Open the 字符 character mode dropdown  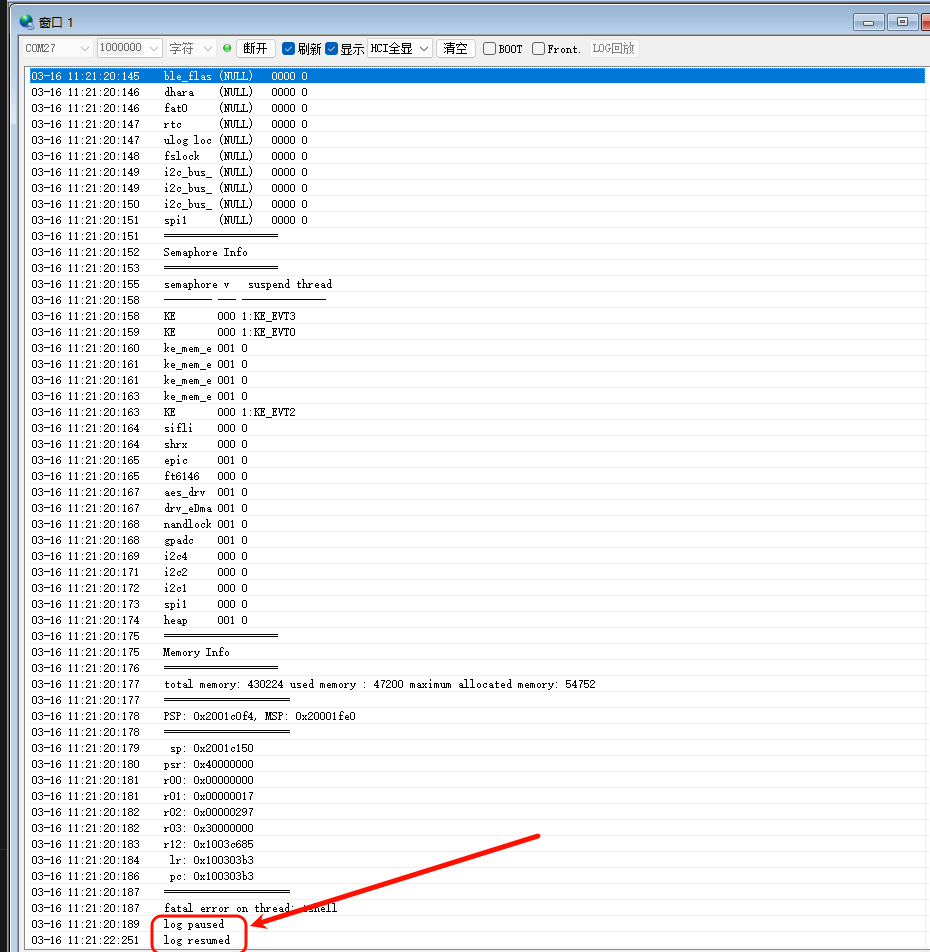(191, 48)
